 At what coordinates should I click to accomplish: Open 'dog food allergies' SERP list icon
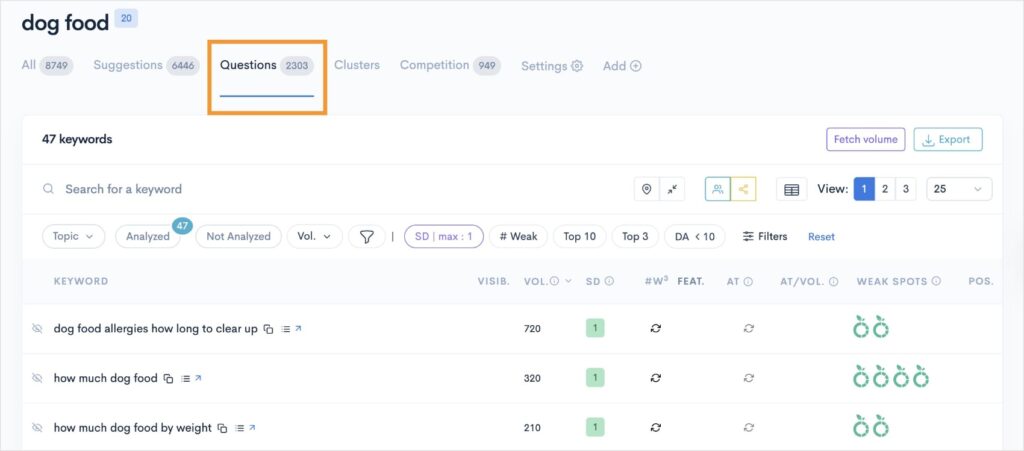tap(285, 329)
